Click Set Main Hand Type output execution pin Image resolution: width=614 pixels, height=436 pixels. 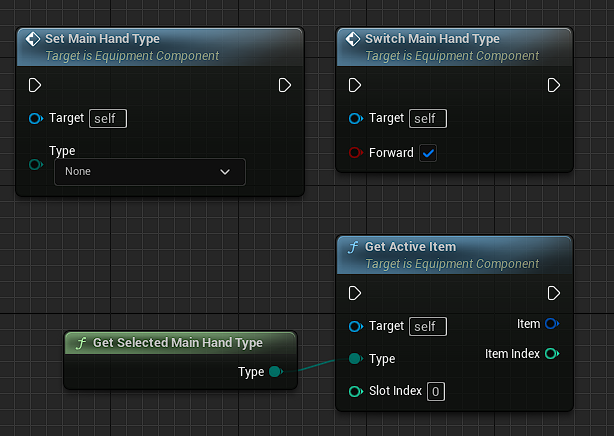(285, 85)
